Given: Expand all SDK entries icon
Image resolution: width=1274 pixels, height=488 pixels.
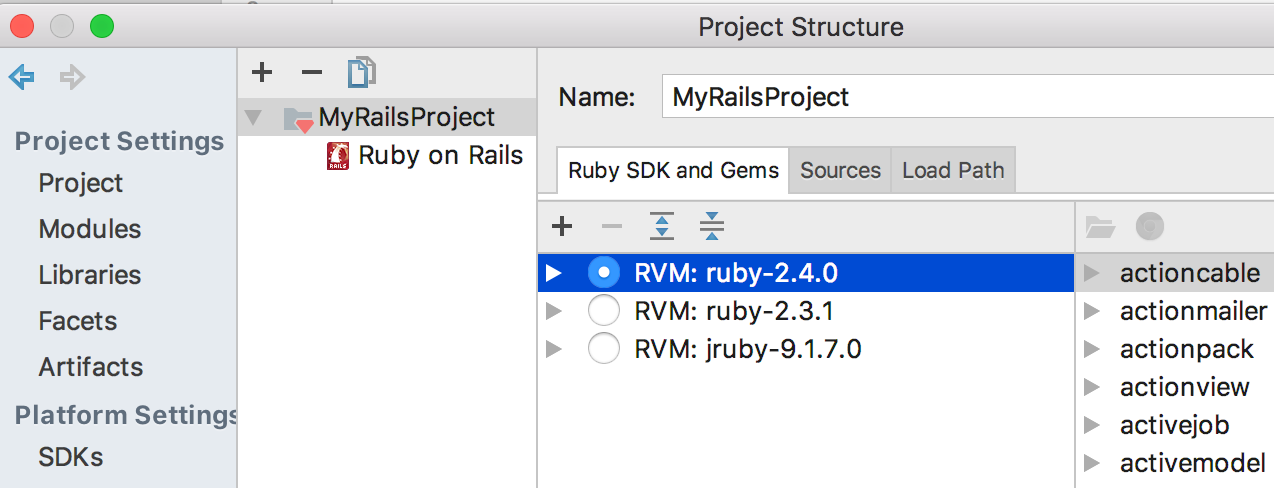Looking at the screenshot, I should click(x=662, y=227).
